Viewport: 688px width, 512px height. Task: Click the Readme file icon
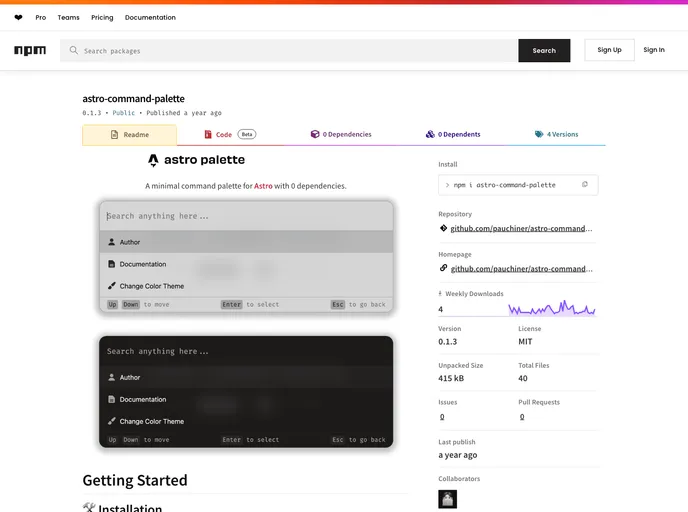(x=115, y=135)
